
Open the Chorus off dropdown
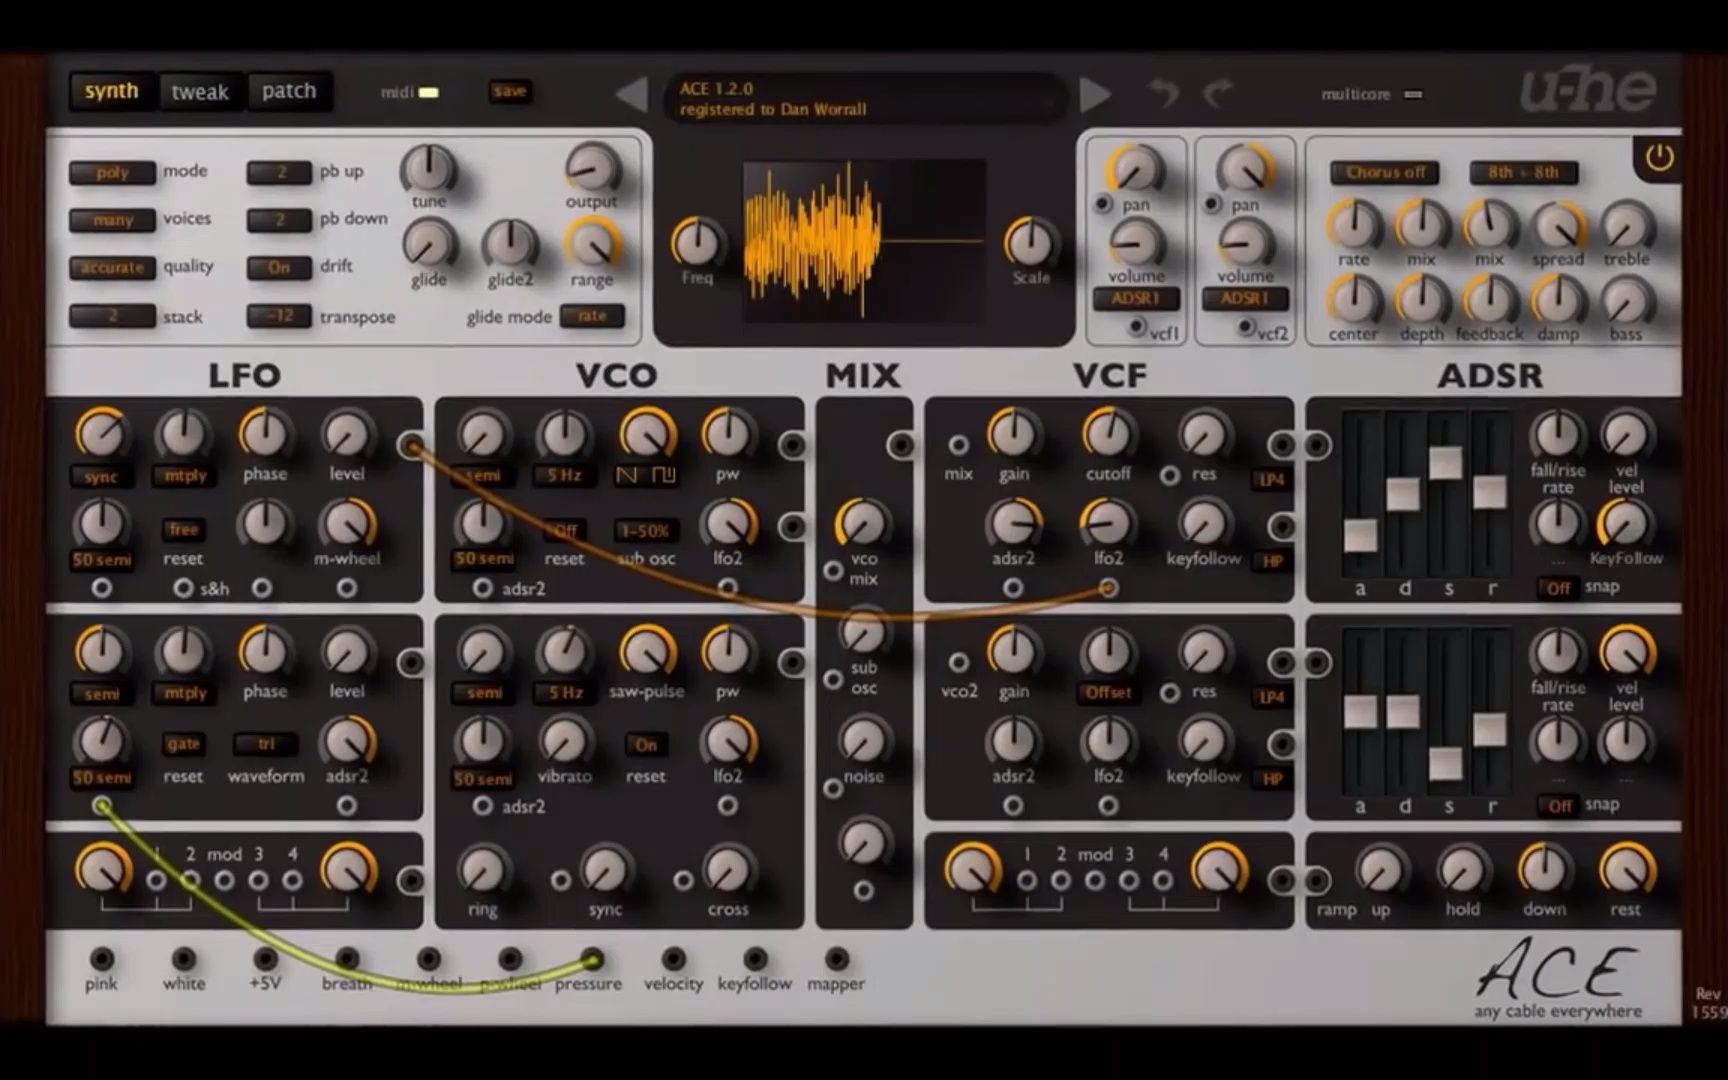1385,172
